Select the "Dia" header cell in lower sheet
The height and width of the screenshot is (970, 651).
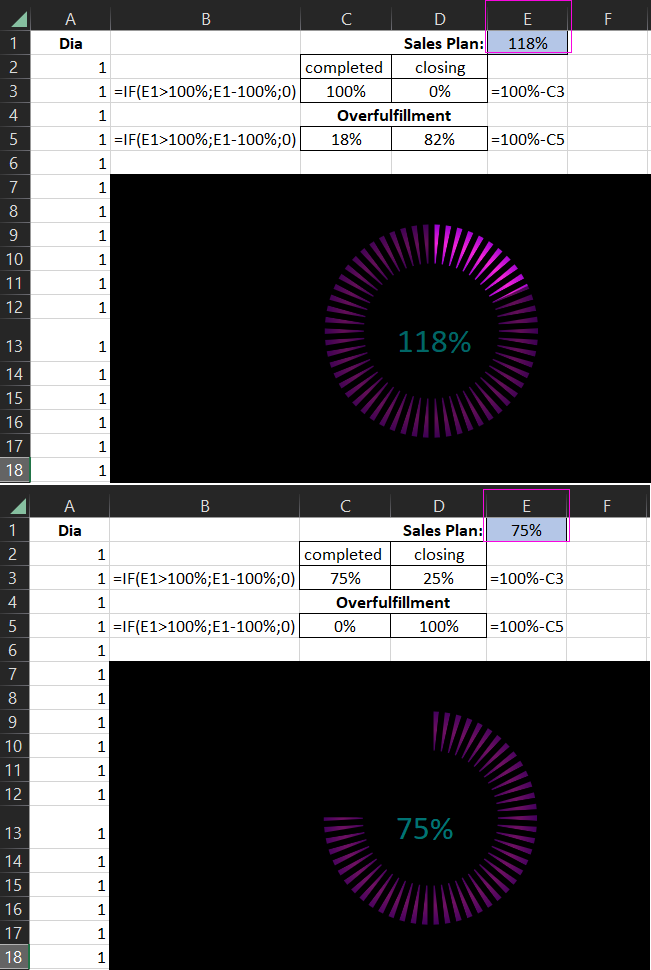pyautogui.click(x=70, y=530)
